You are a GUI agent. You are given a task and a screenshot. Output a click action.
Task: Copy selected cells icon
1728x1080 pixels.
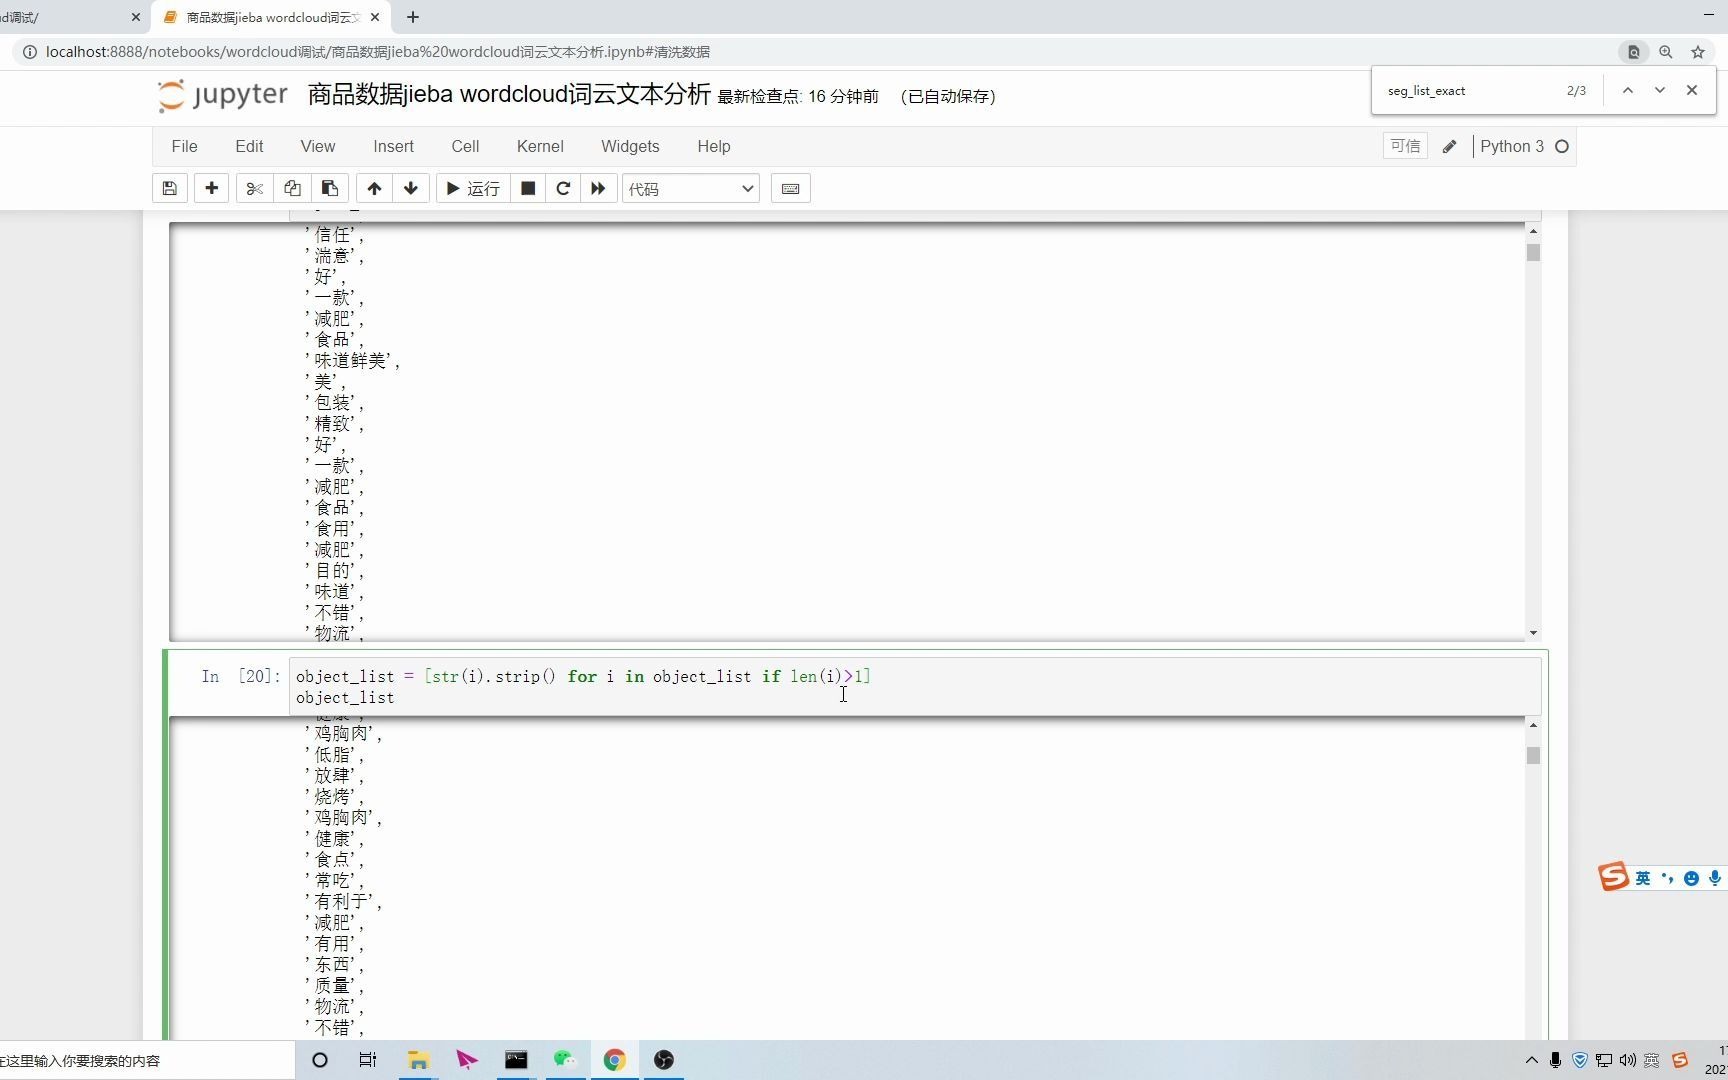point(292,189)
